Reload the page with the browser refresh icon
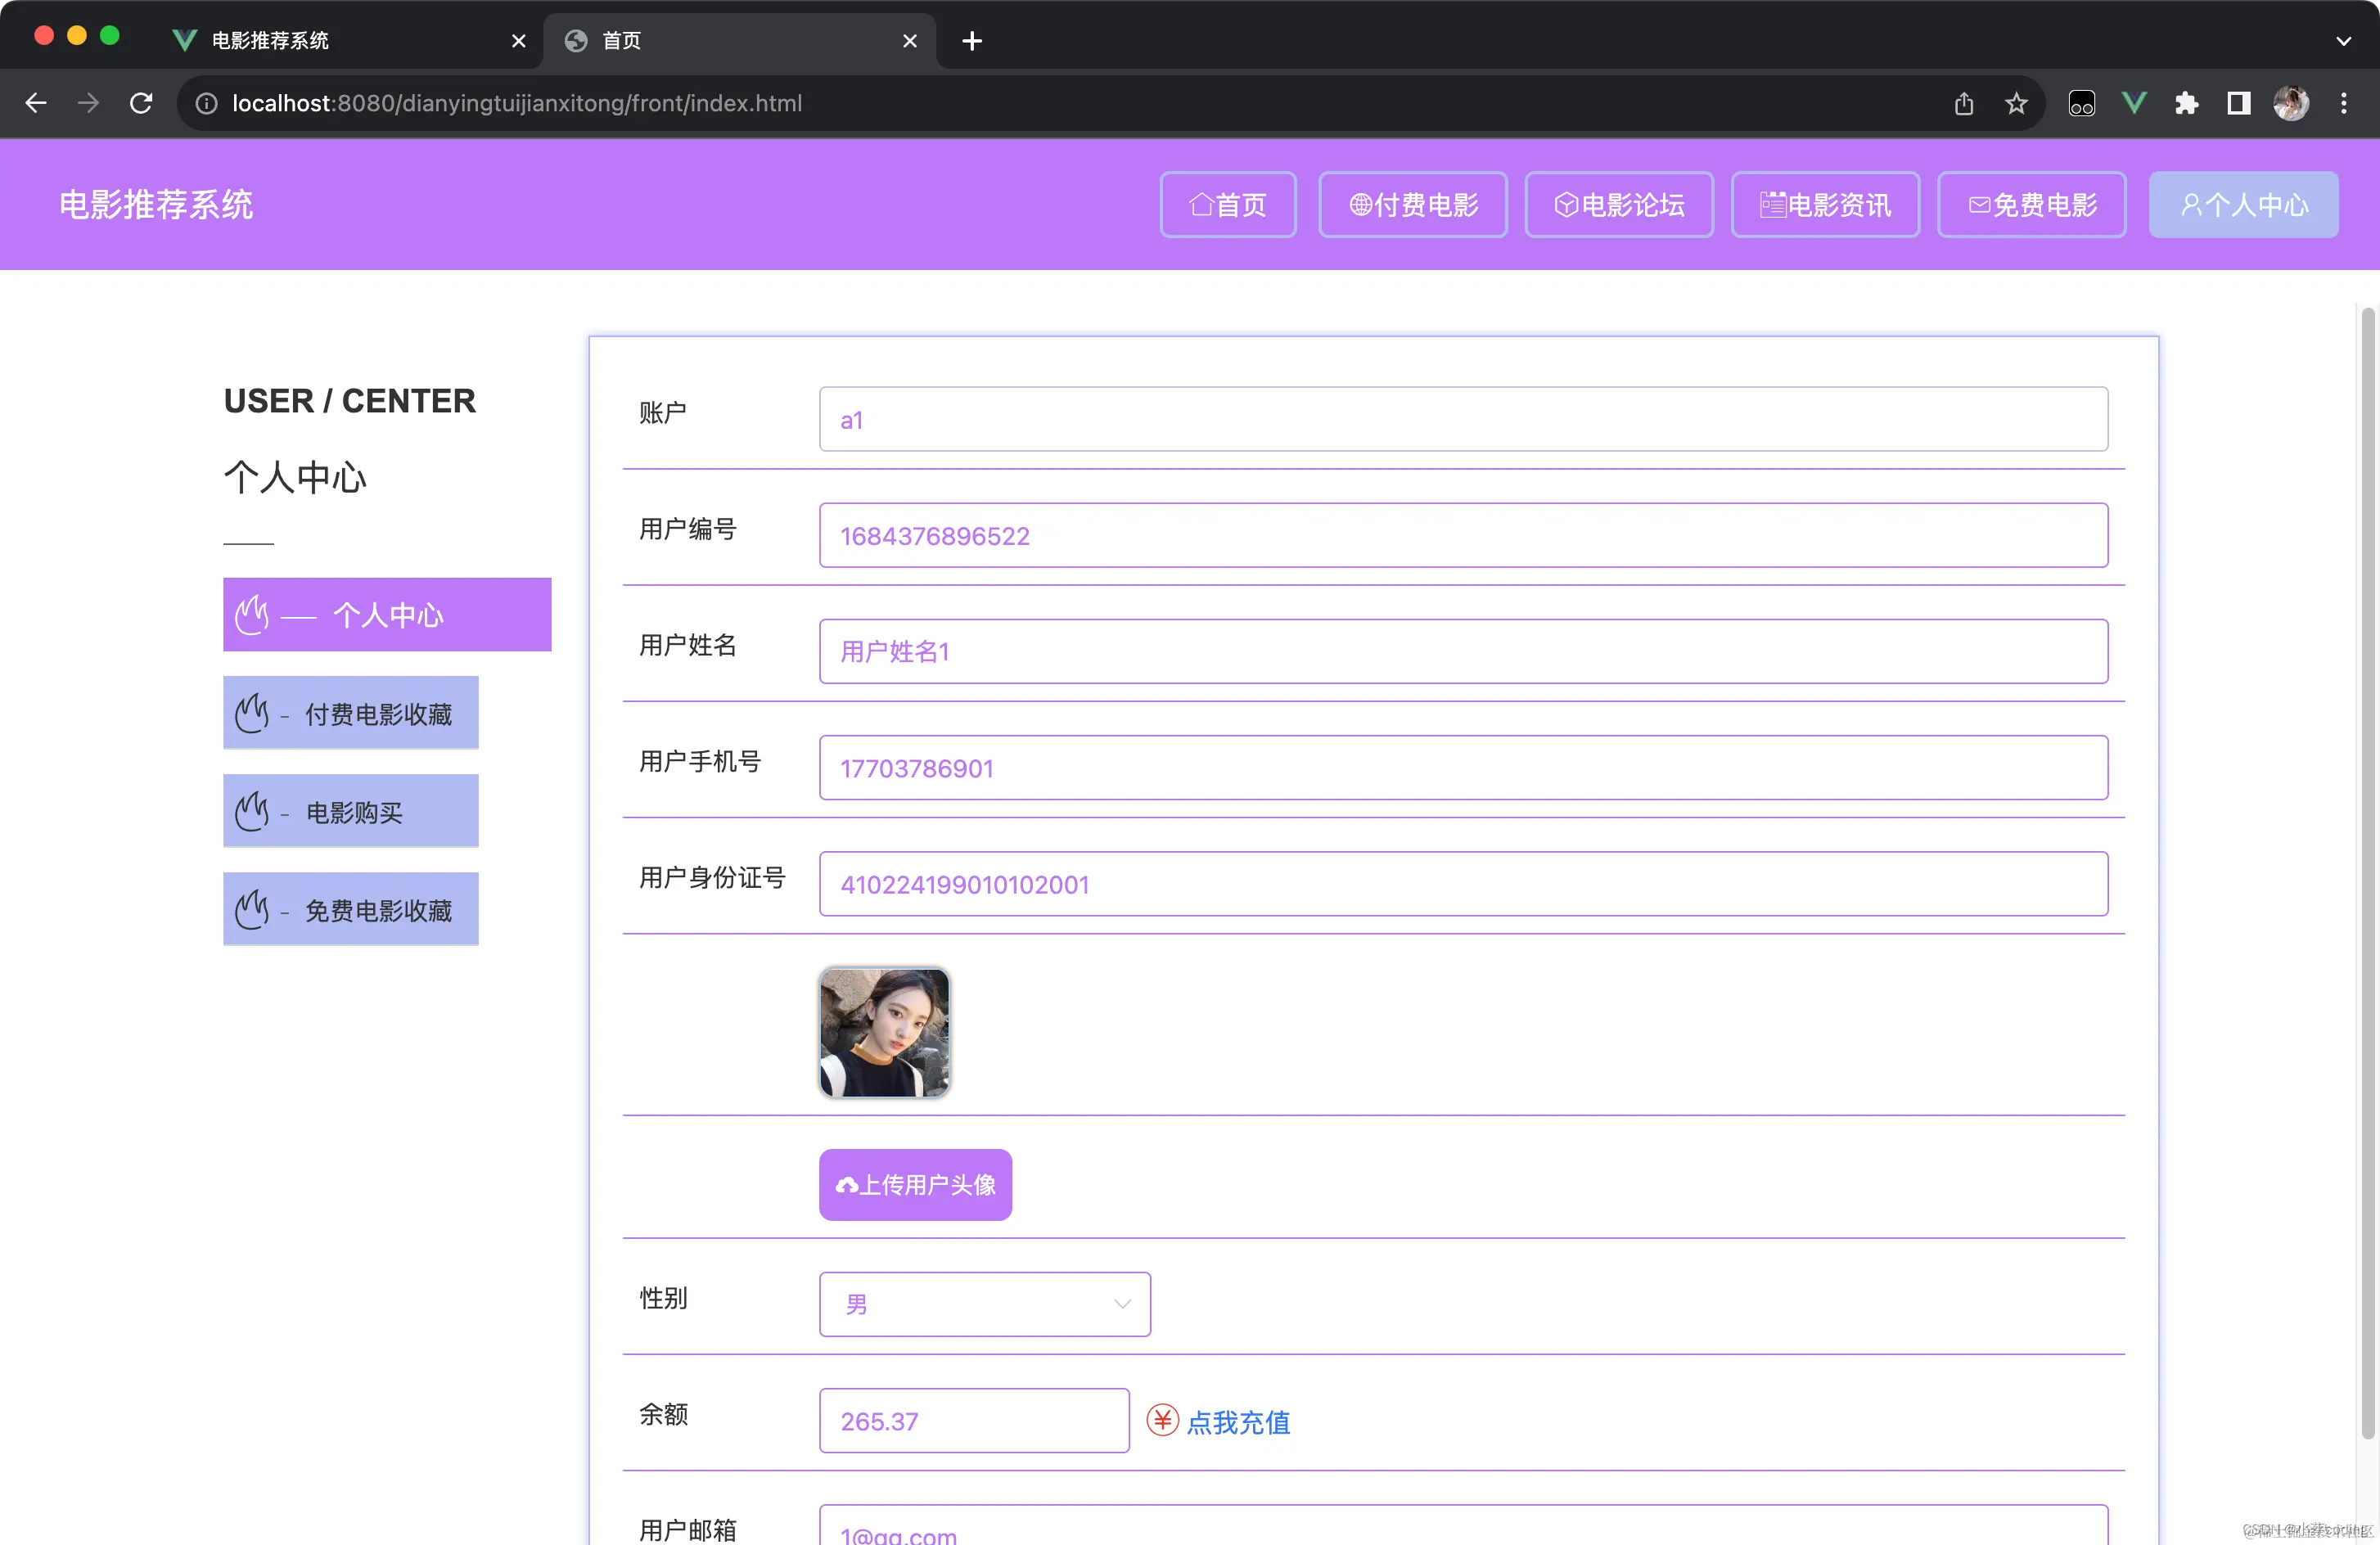The height and width of the screenshot is (1545, 2380). (140, 103)
